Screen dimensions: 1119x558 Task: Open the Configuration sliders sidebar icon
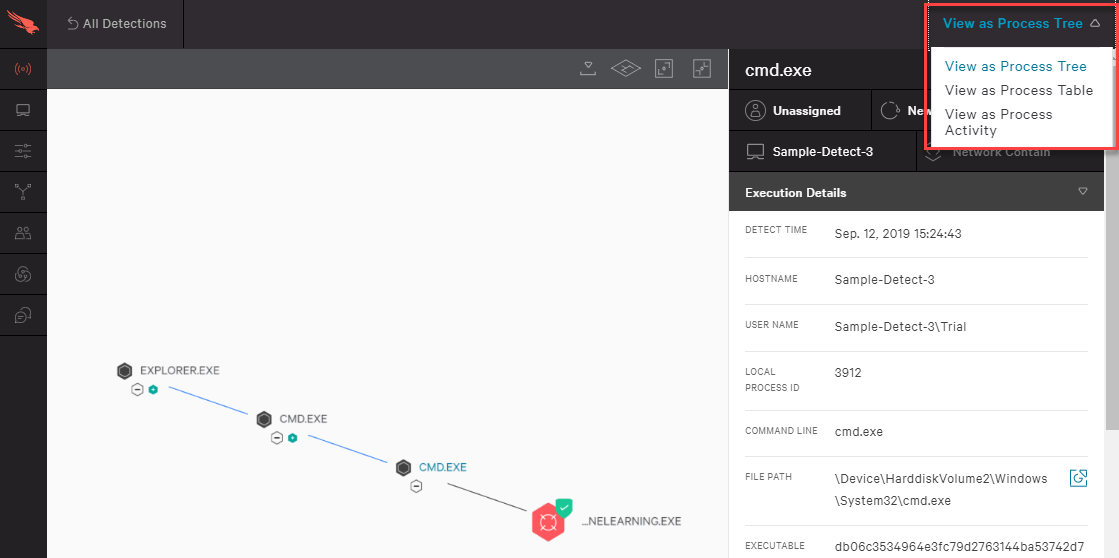point(23,151)
